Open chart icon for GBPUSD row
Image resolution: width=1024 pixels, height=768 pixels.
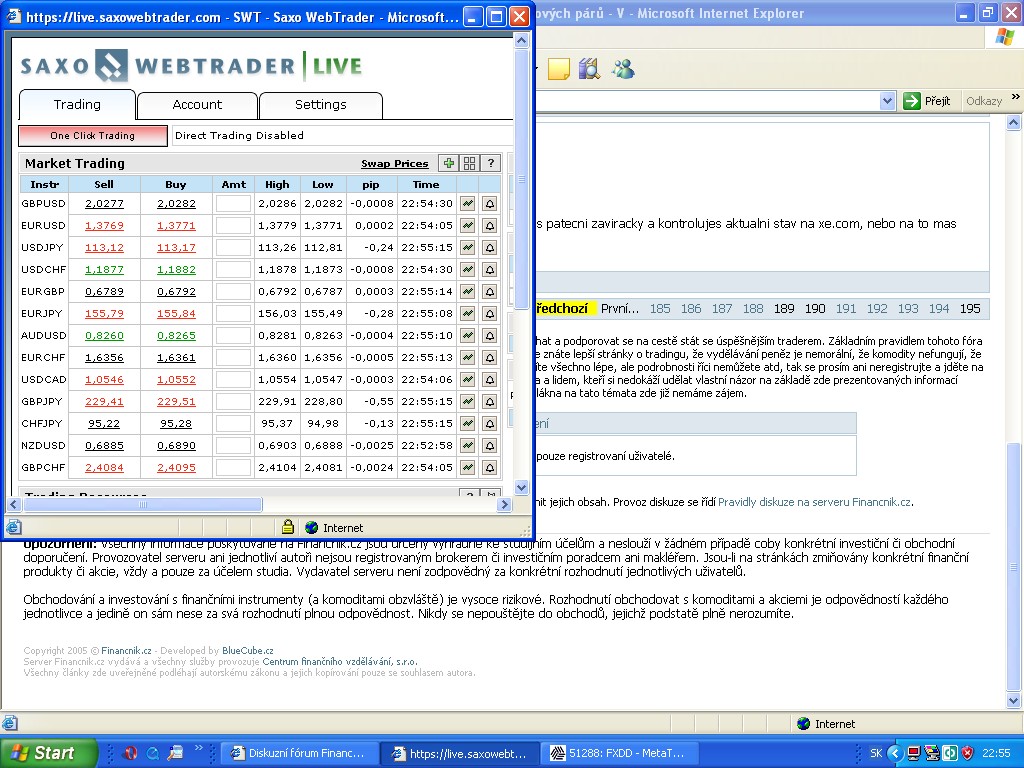click(x=468, y=204)
